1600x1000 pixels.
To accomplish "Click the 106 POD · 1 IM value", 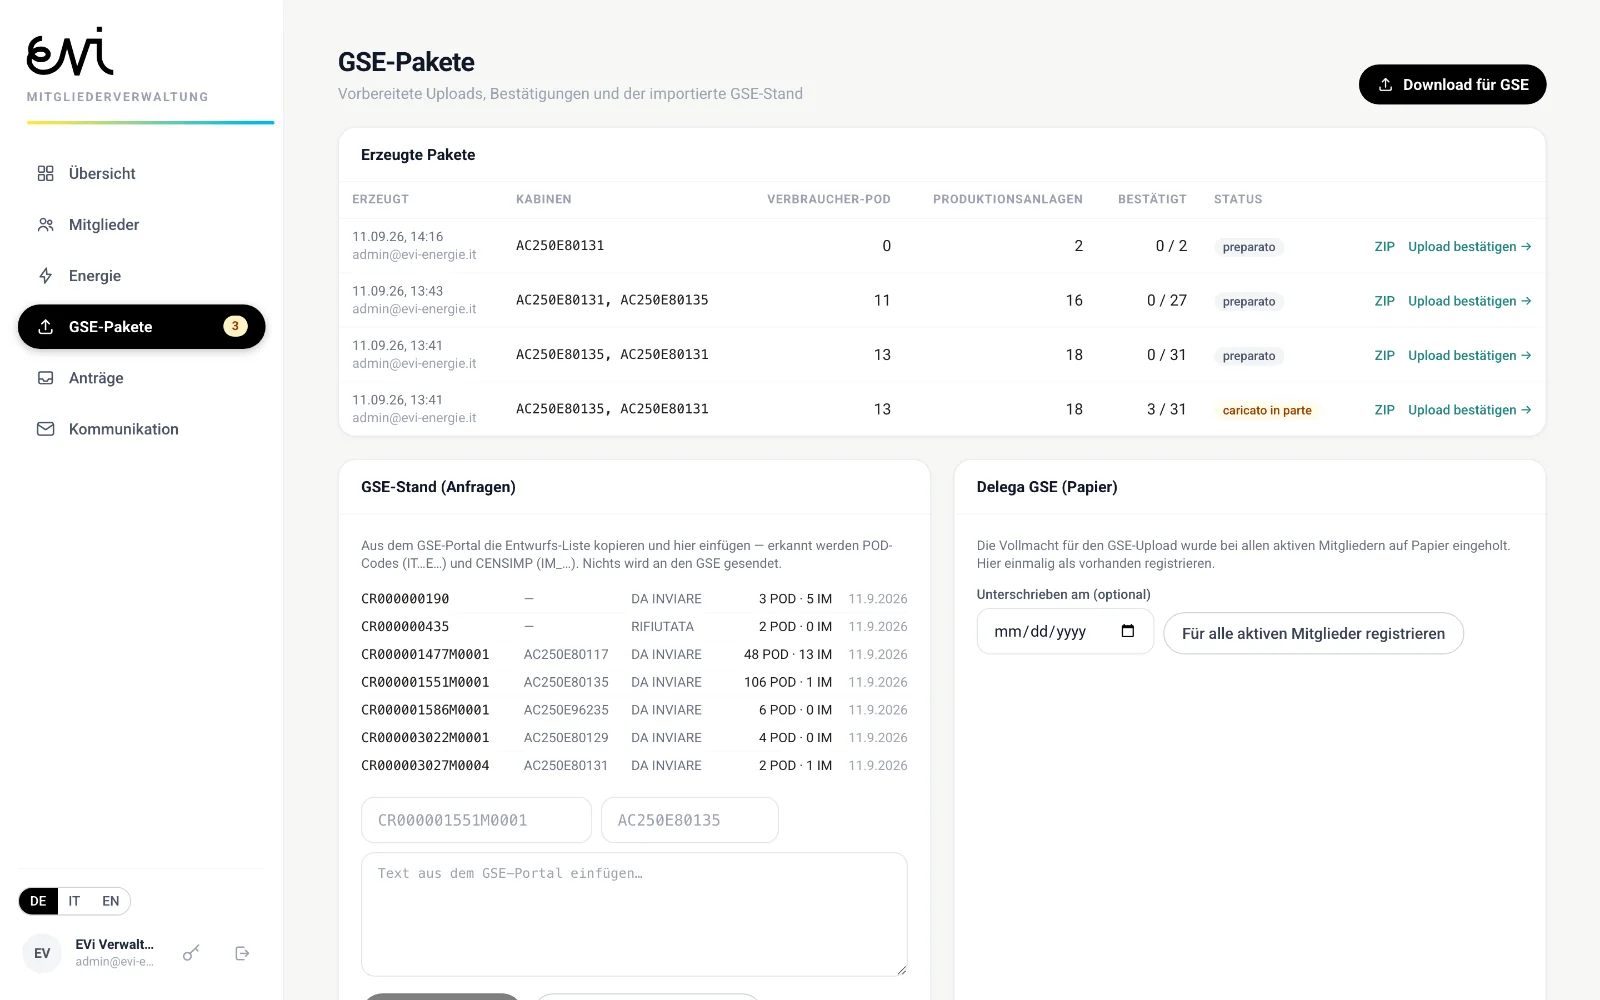I will tap(788, 682).
